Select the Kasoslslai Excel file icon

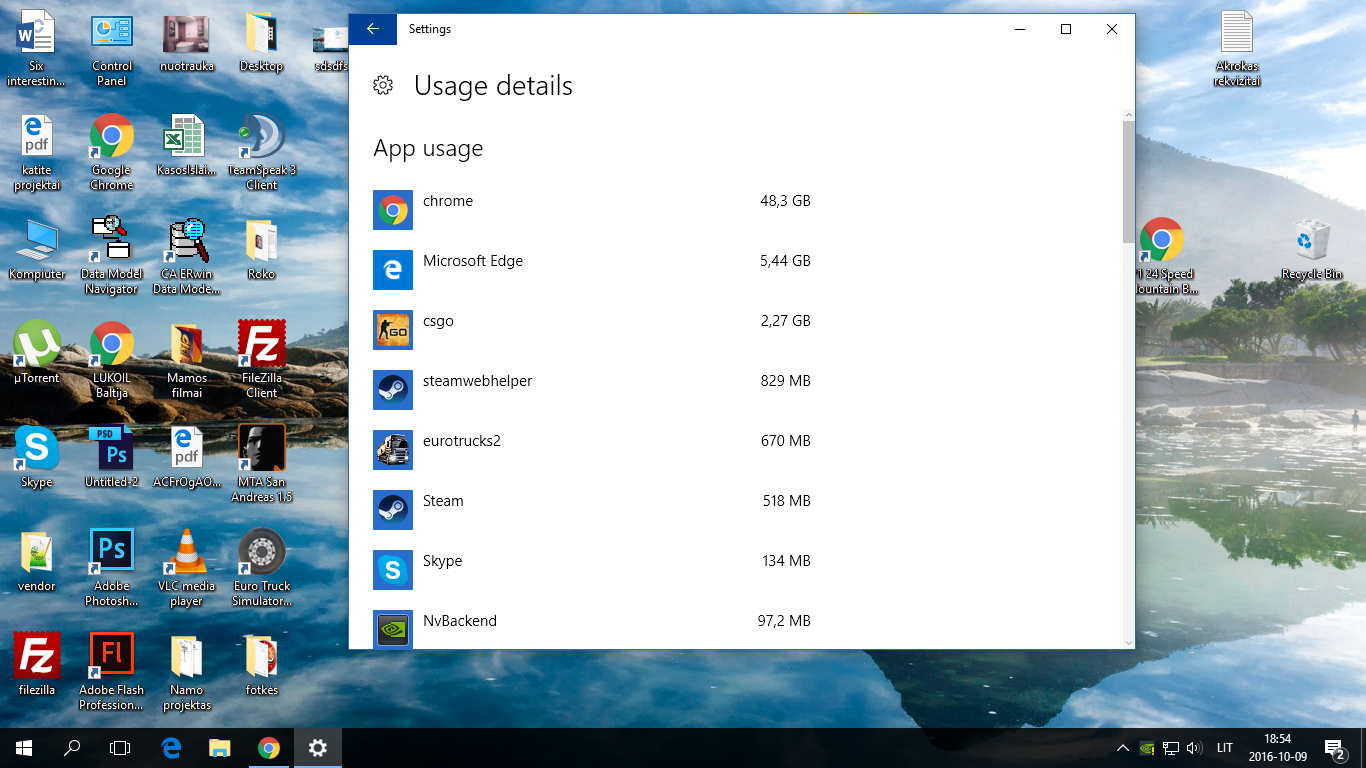click(x=187, y=144)
